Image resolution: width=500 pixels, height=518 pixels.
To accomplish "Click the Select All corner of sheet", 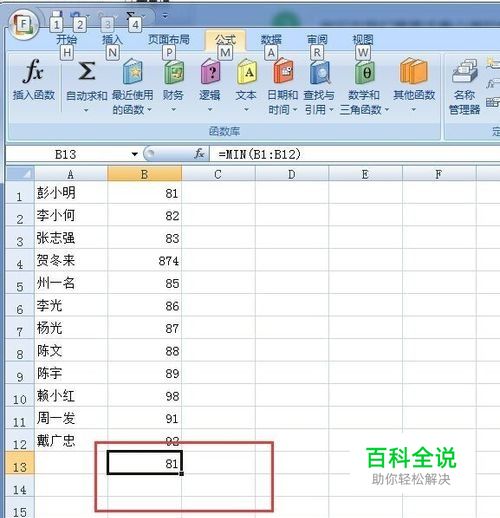I will tap(20, 174).
